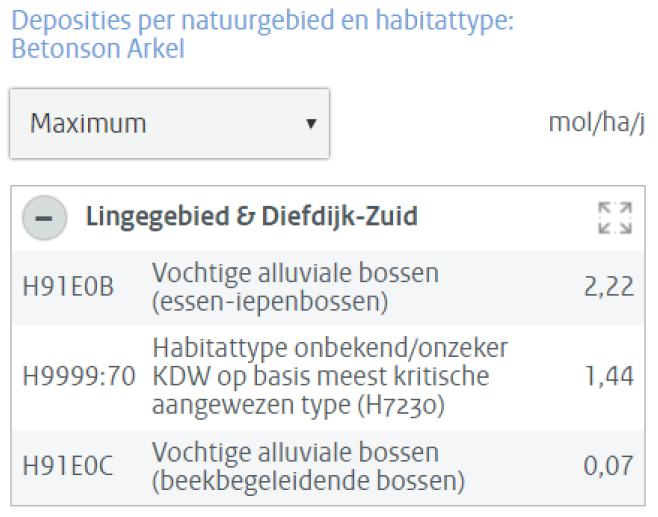Click the '(beekbegeleidende bossen)' text
The height and width of the screenshot is (517, 658).
click(x=308, y=481)
